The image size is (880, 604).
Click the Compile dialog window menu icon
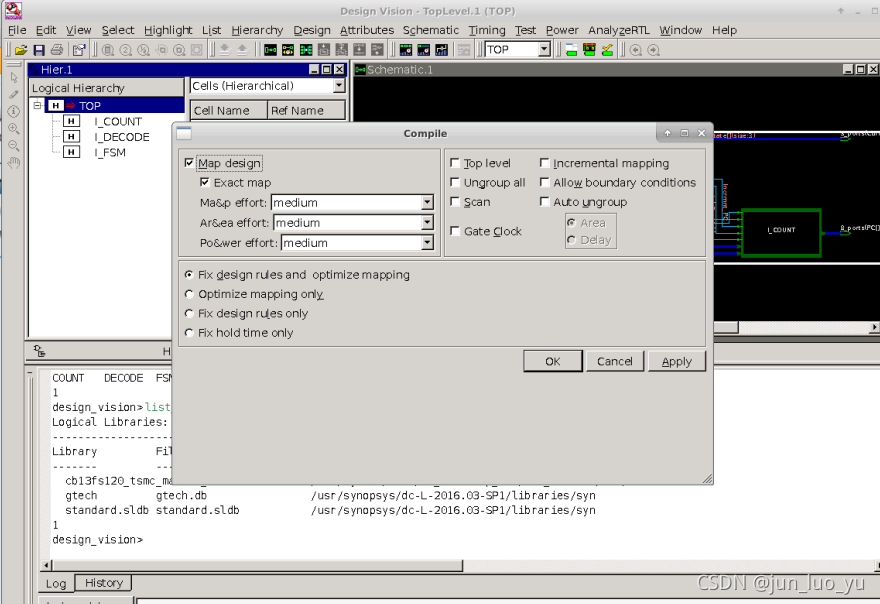(x=184, y=133)
